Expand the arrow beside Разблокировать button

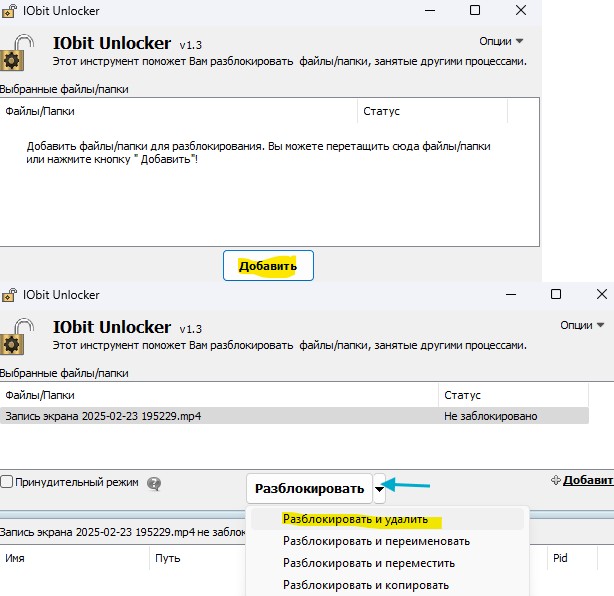click(379, 488)
